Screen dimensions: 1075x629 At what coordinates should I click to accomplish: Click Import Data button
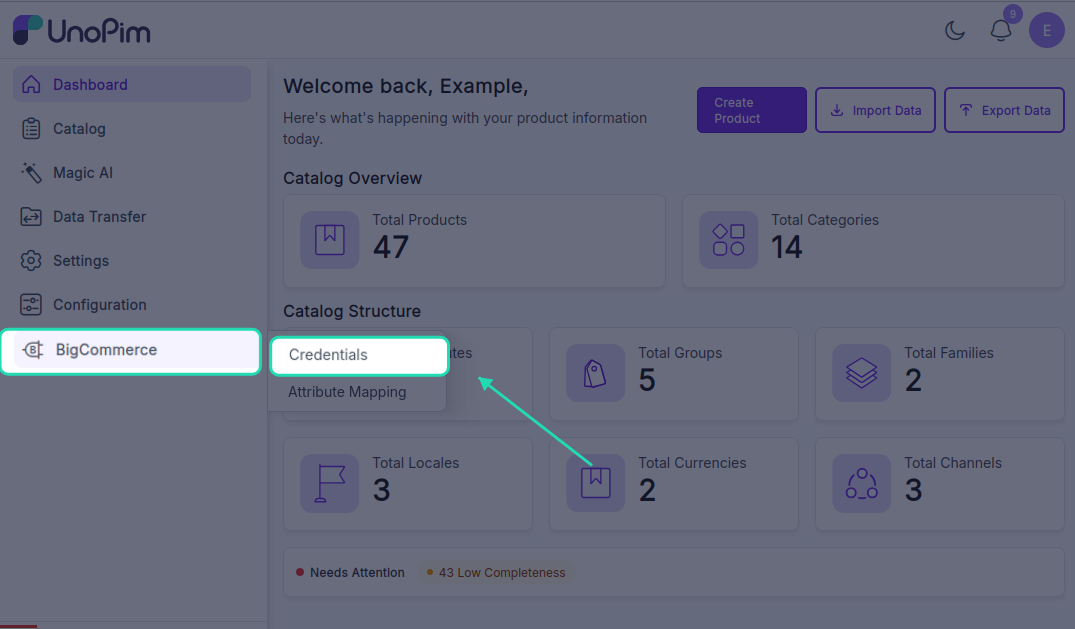point(875,110)
